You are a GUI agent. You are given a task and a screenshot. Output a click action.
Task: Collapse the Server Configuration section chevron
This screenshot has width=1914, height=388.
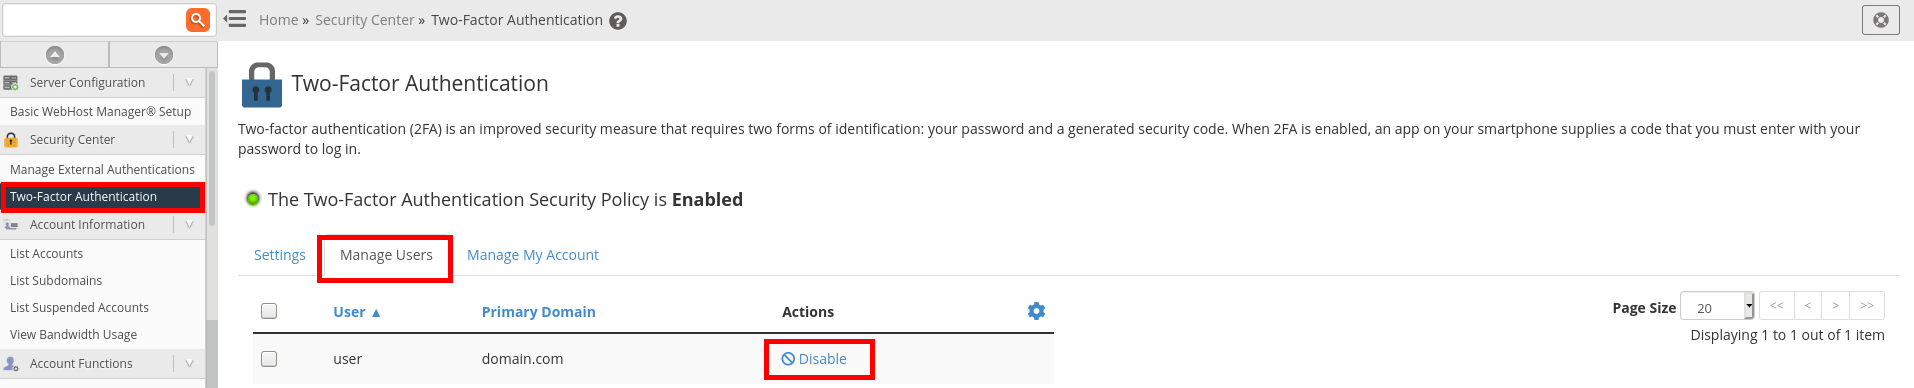(190, 83)
